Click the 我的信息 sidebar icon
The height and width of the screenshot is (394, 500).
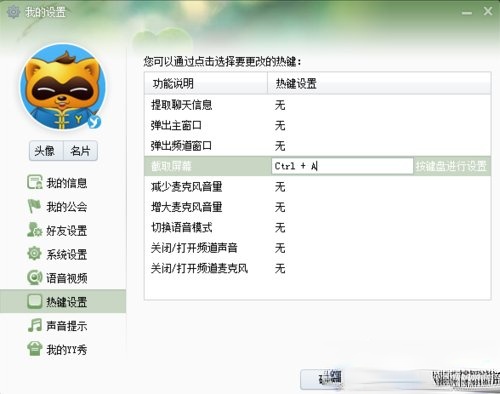tap(35, 182)
